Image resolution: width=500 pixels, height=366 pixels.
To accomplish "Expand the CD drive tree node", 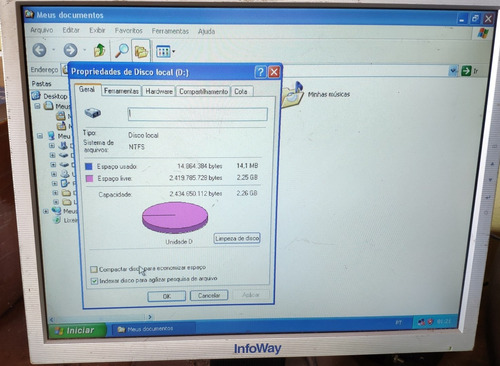I will pyautogui.click(x=54, y=174).
